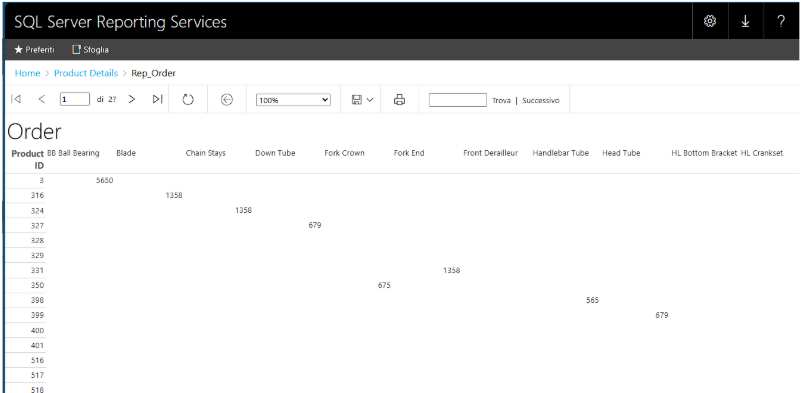Go back to the parent report
807x393 pixels.
pos(226,100)
